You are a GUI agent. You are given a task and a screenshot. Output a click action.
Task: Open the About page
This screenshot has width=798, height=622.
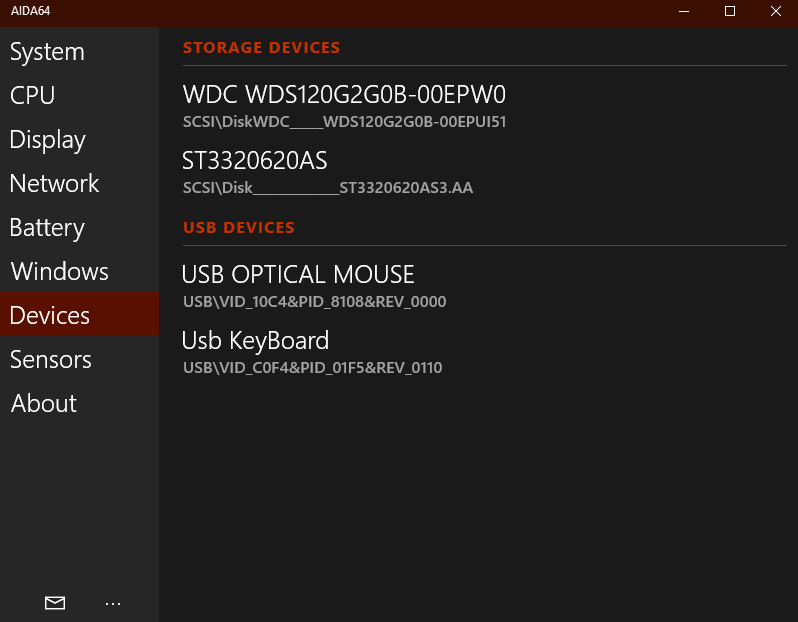tap(79, 404)
